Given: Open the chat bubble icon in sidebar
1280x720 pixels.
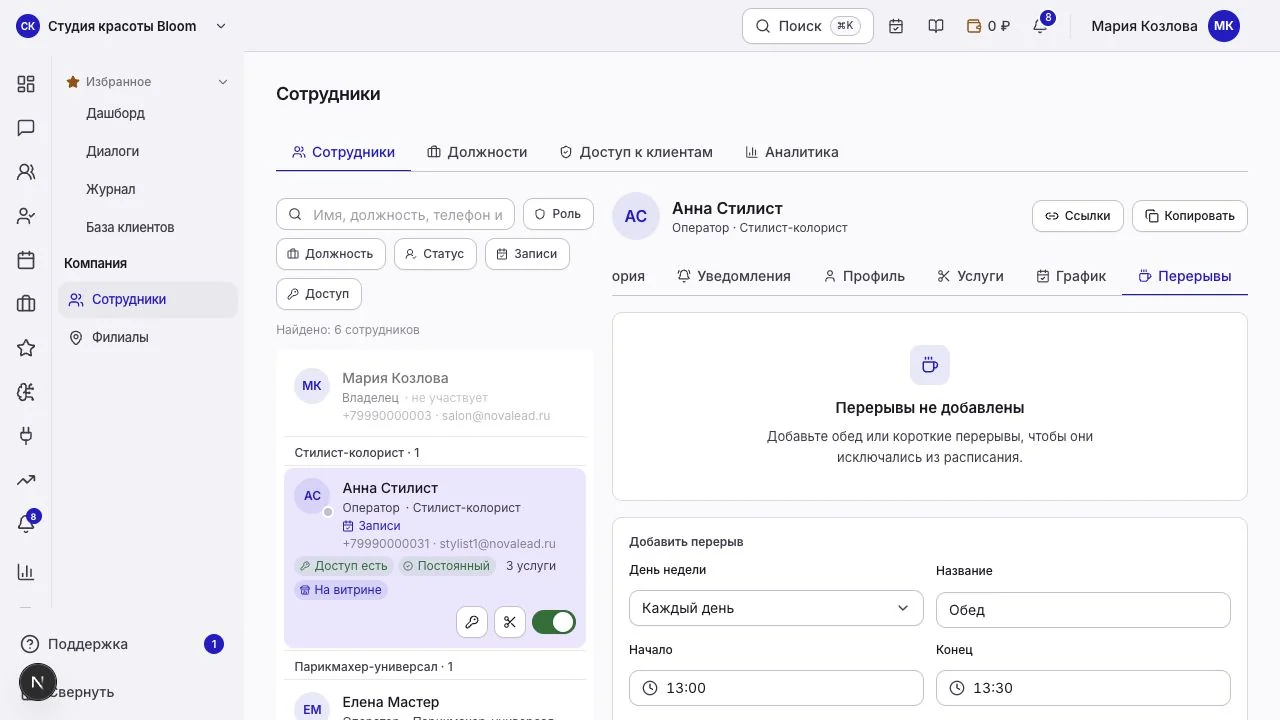Looking at the screenshot, I should (x=26, y=128).
